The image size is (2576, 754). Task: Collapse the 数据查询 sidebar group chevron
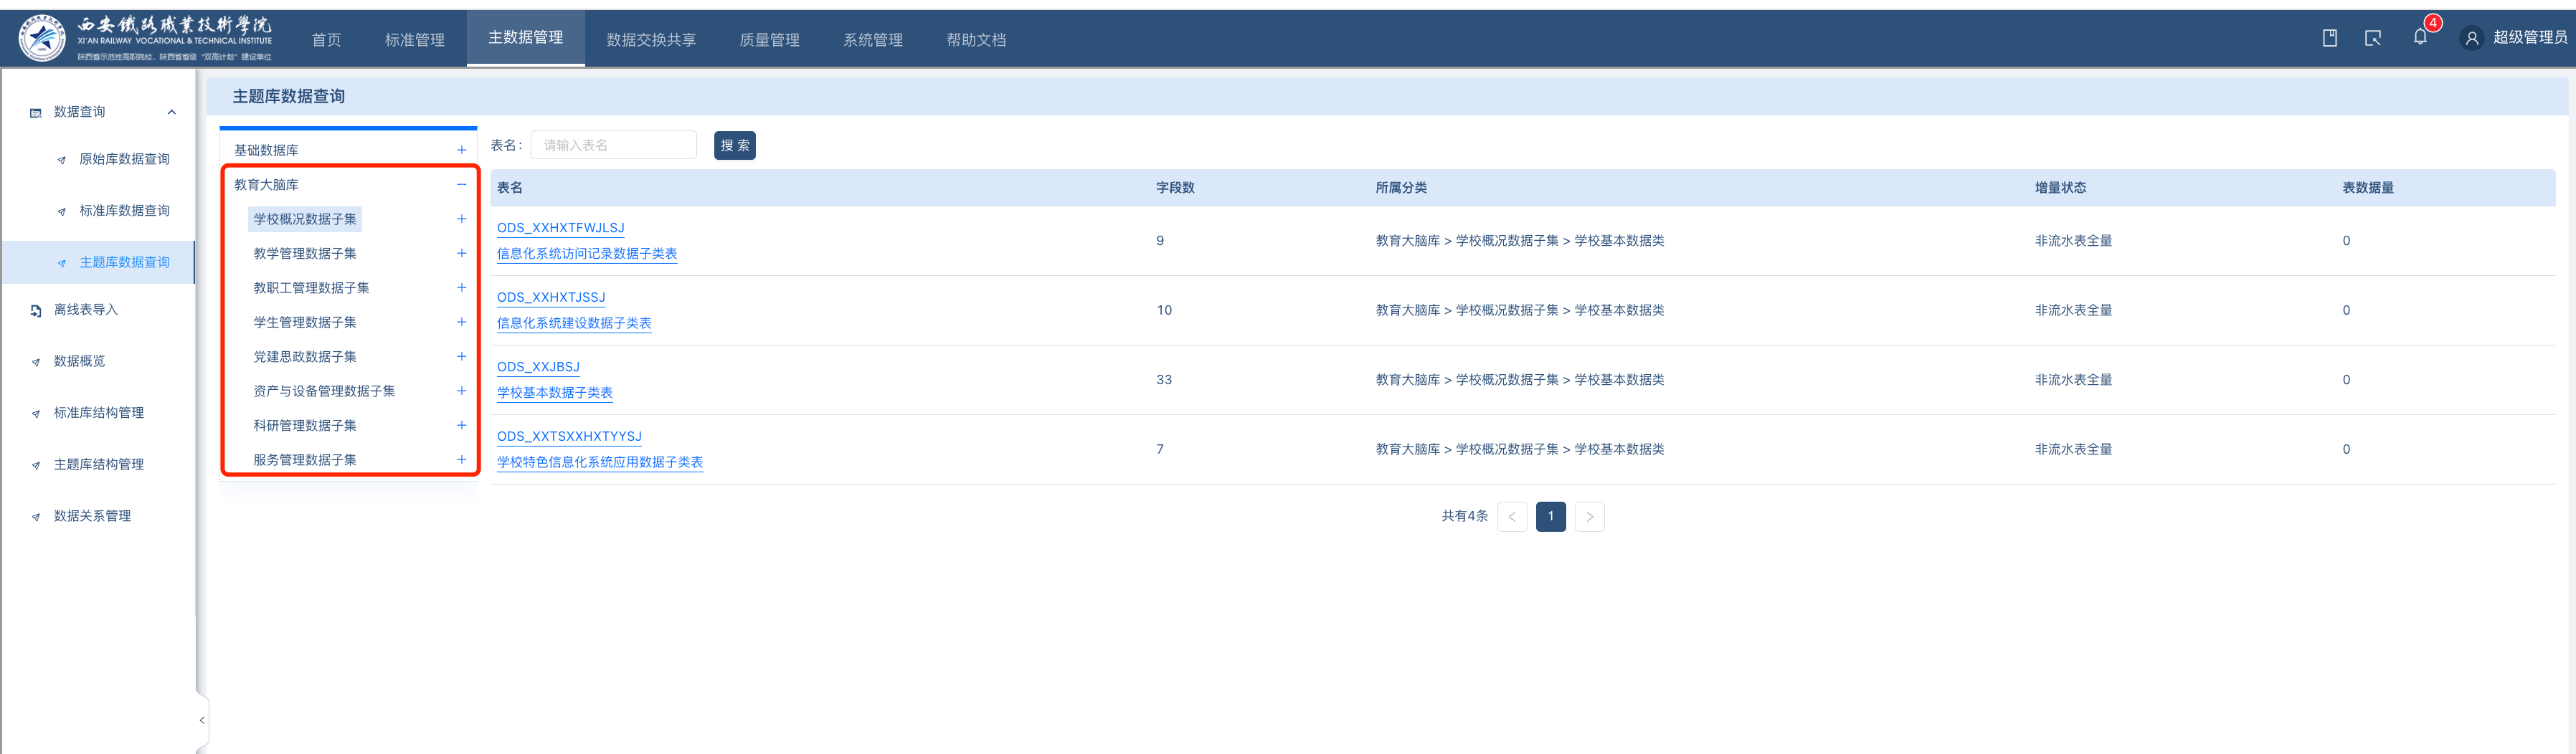coord(172,112)
